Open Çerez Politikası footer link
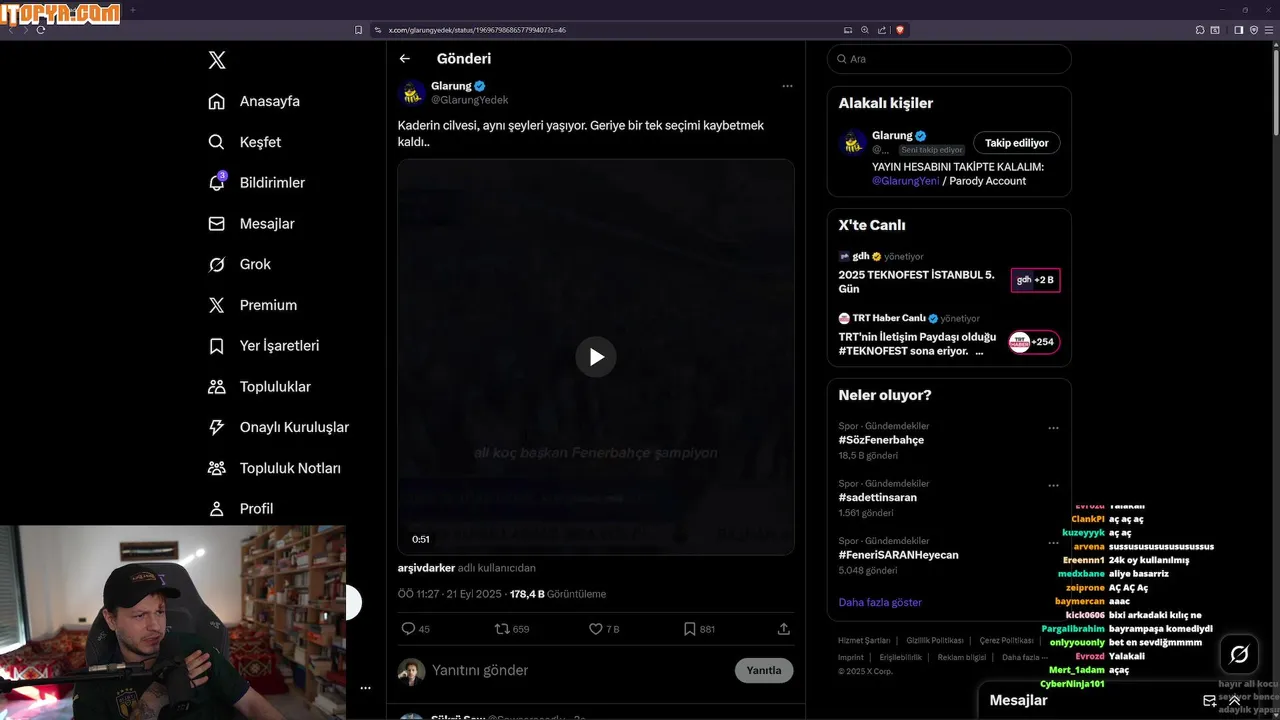Screen dimensions: 1280x720 click(x=1006, y=640)
